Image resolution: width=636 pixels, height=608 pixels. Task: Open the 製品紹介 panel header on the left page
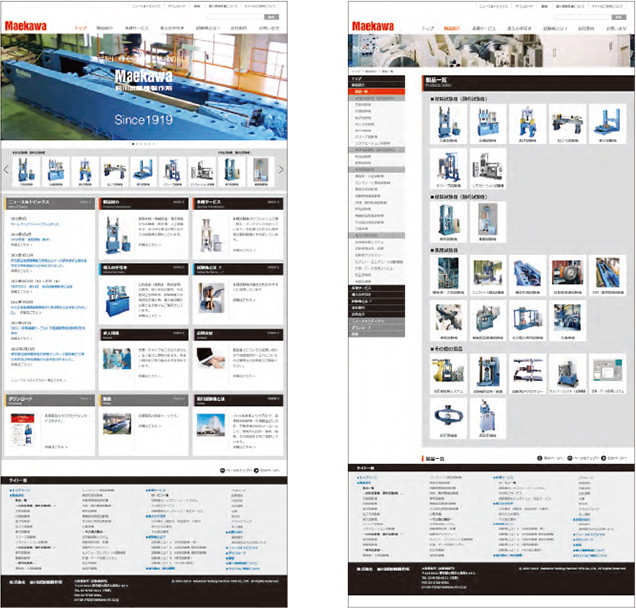pyautogui.click(x=144, y=203)
